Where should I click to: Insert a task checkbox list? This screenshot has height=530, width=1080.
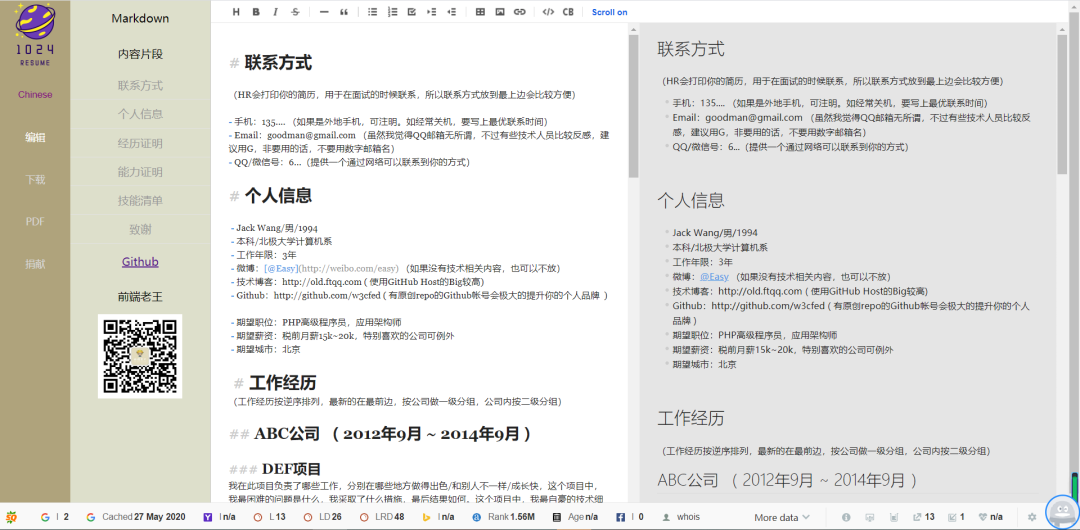pos(412,12)
